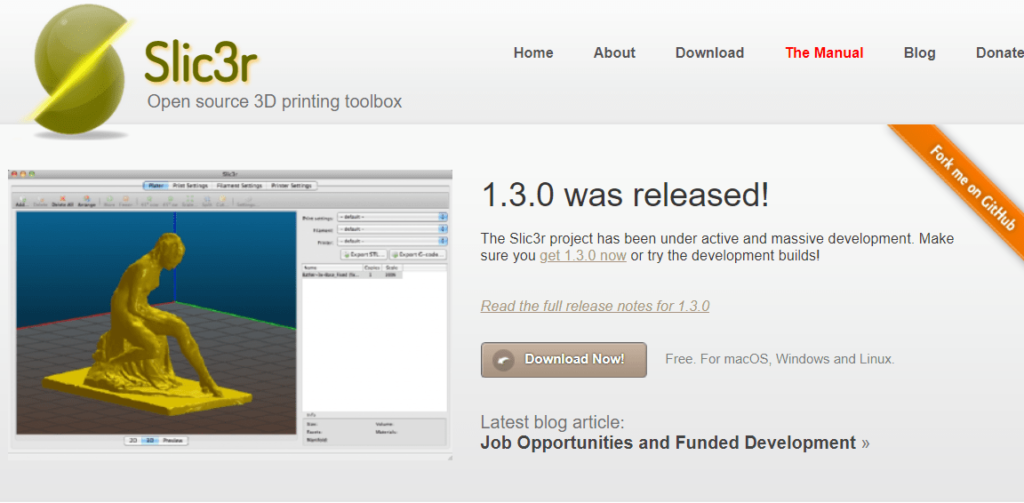Image resolution: width=1024 pixels, height=503 pixels.
Task: Click 'Open source 3D printing toolbox' tagline
Action: [274, 102]
